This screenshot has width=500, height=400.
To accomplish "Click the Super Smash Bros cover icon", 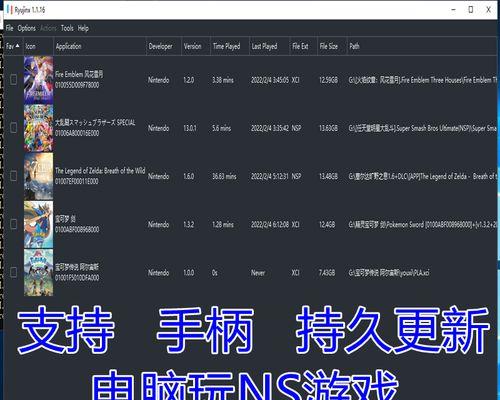I will click(x=38, y=128).
